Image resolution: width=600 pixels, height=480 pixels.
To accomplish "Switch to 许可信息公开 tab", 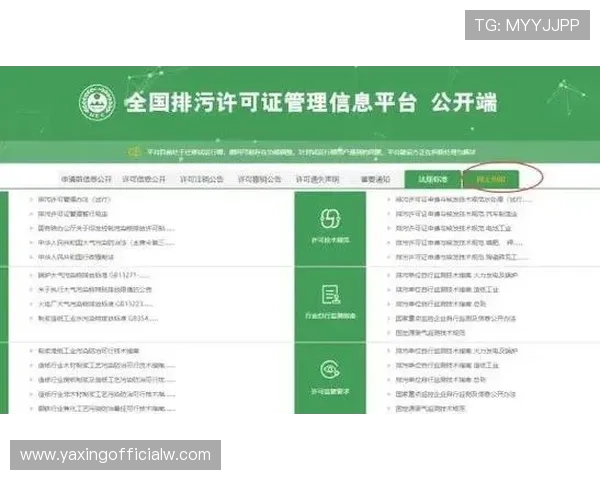I will [x=144, y=179].
